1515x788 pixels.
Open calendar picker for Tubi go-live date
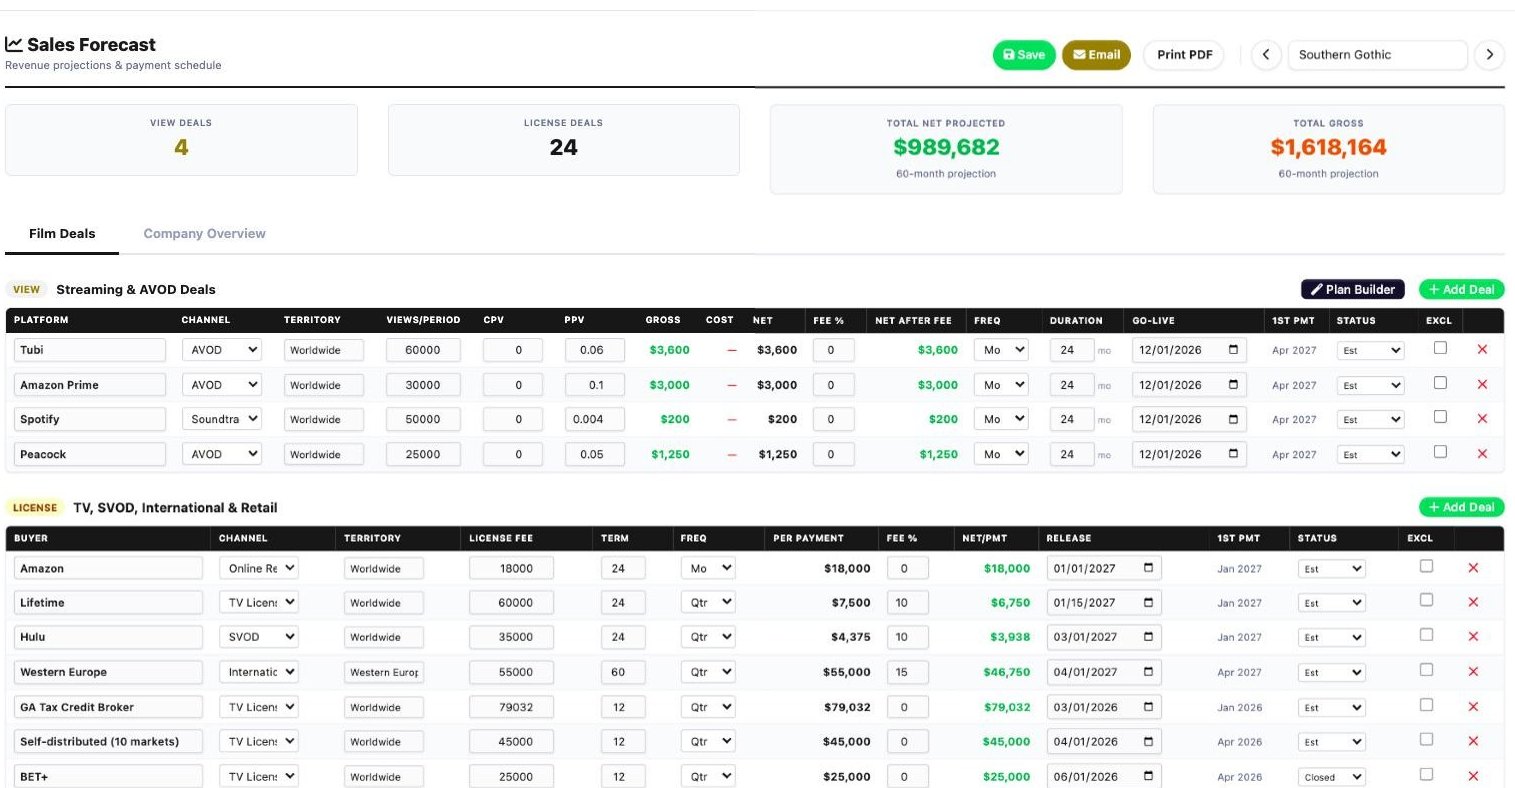[1233, 350]
